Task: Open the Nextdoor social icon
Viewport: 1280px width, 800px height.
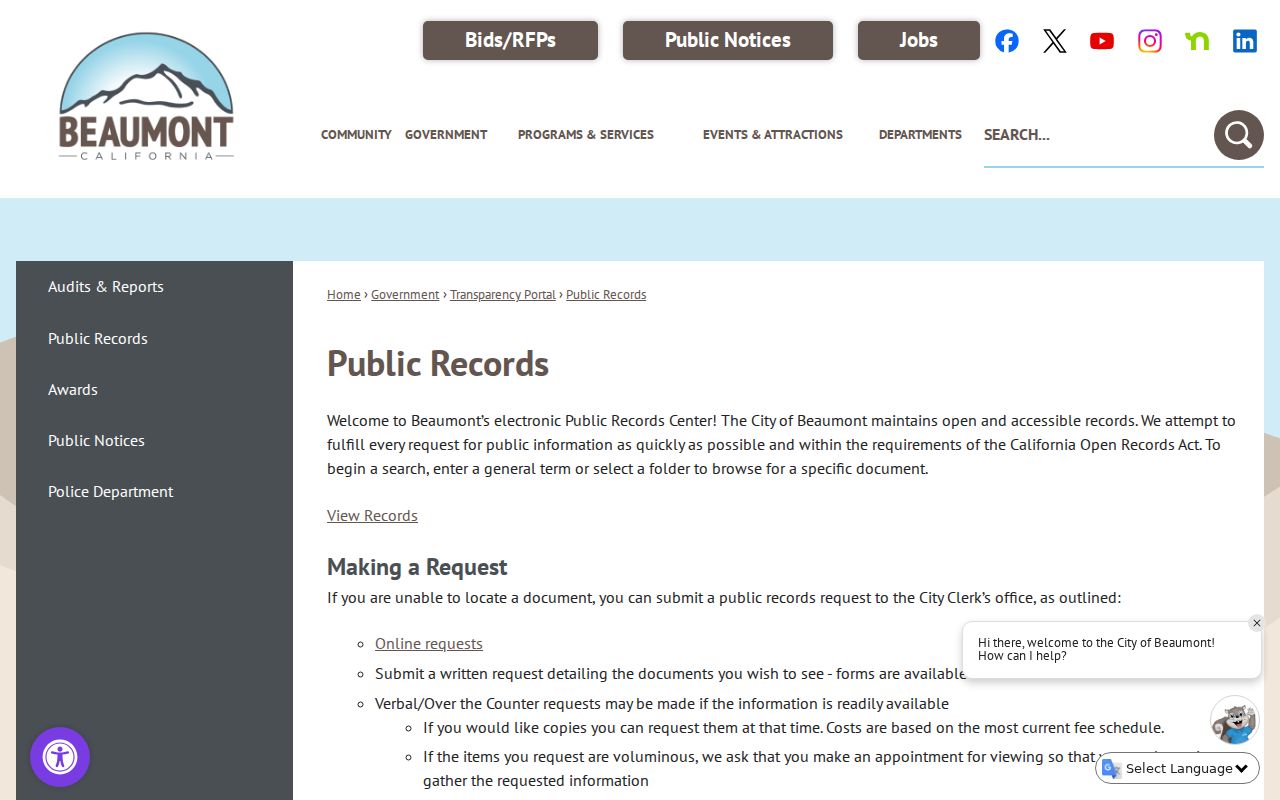Action: [x=1197, y=41]
